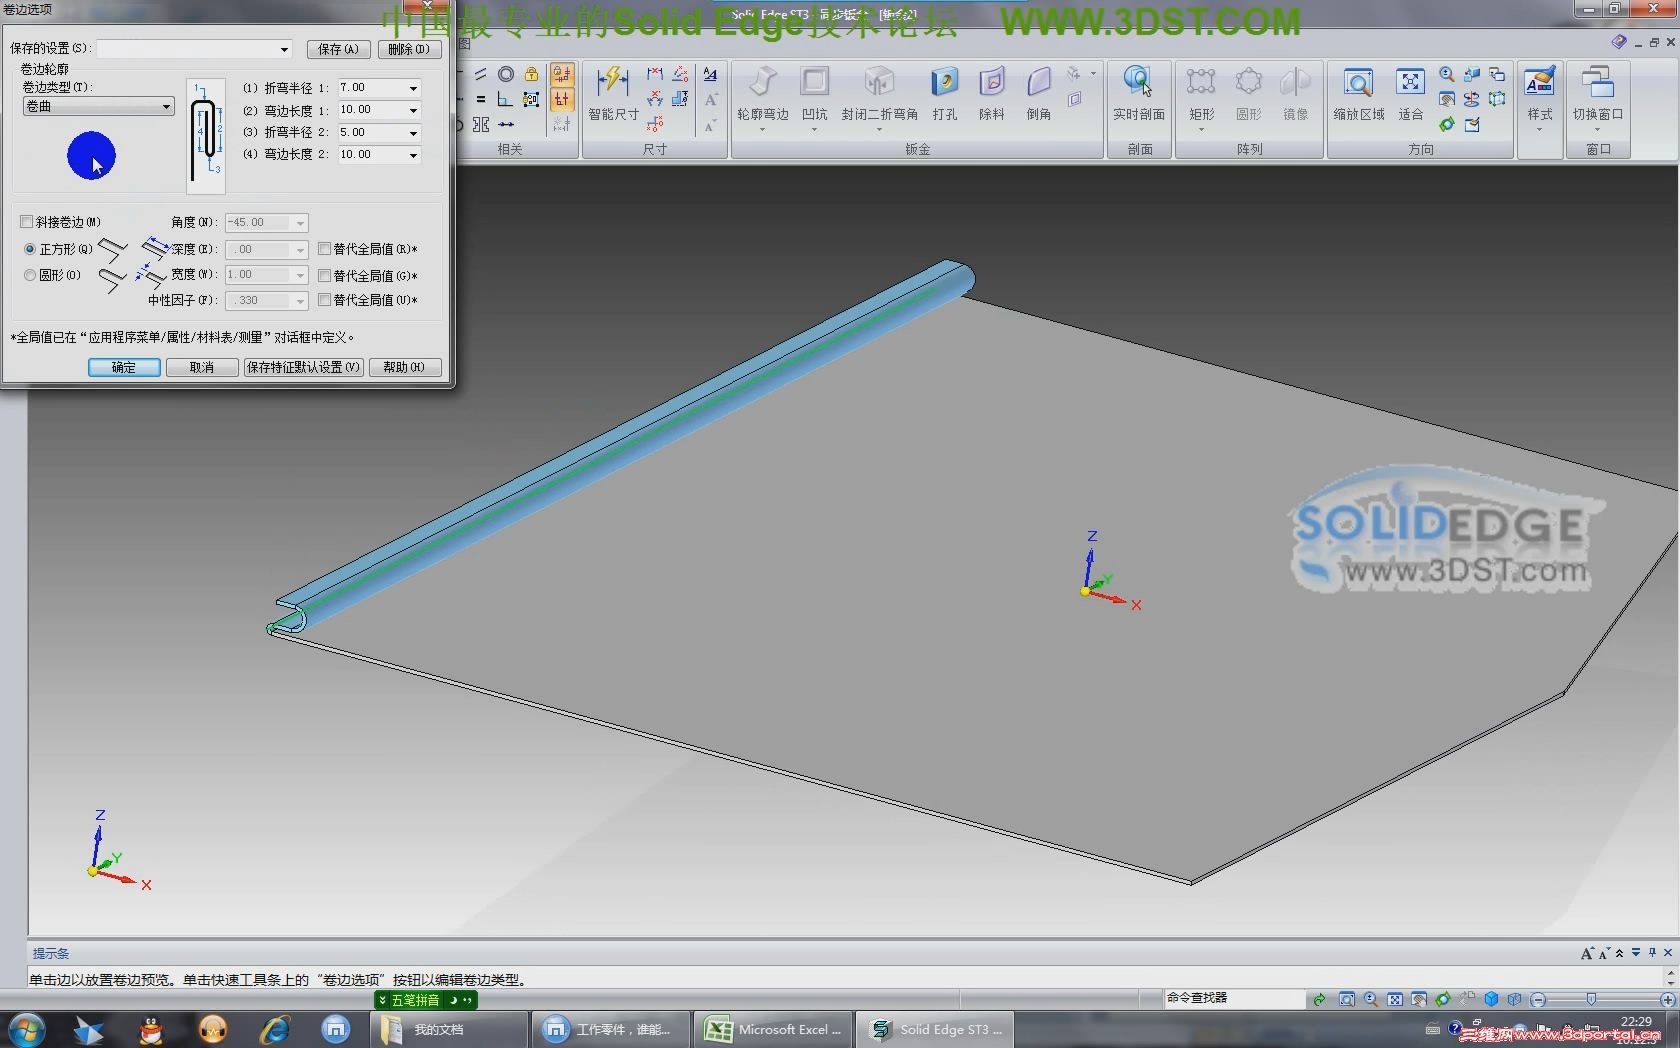
Task: Select the 智能尺寸 smart dimension tool
Action: pos(612,93)
